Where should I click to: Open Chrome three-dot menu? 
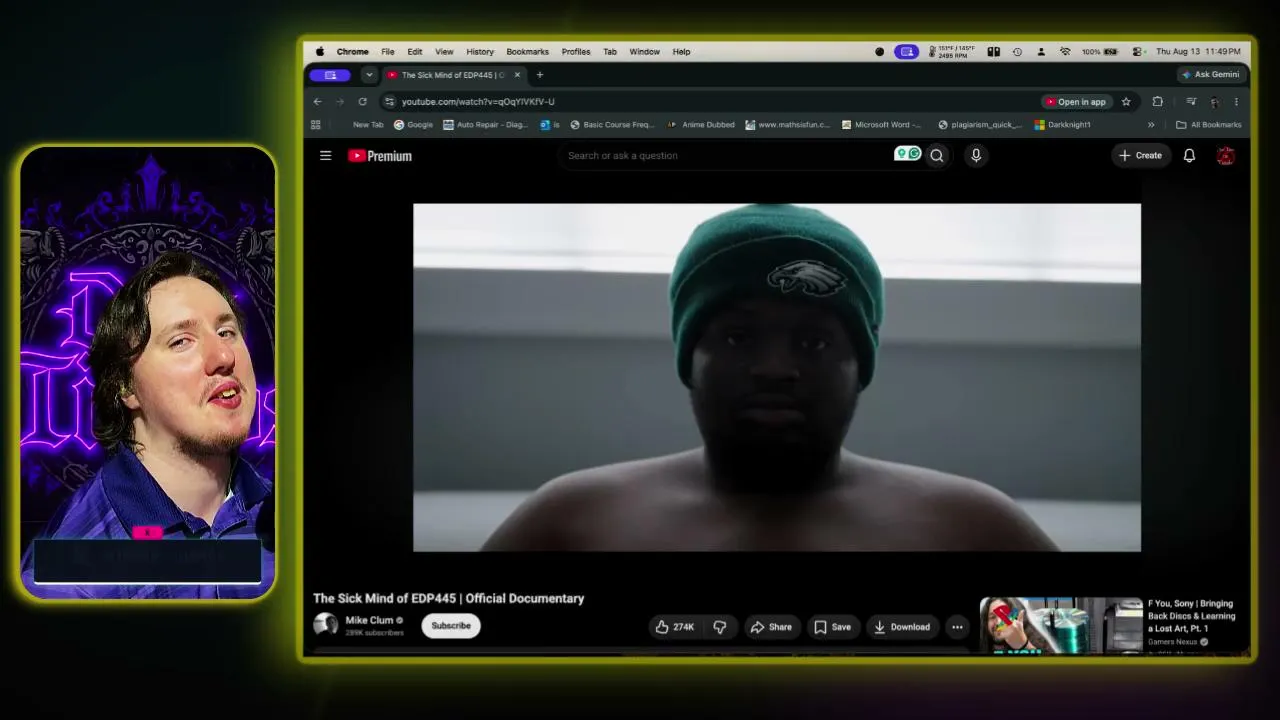pyautogui.click(x=1236, y=101)
